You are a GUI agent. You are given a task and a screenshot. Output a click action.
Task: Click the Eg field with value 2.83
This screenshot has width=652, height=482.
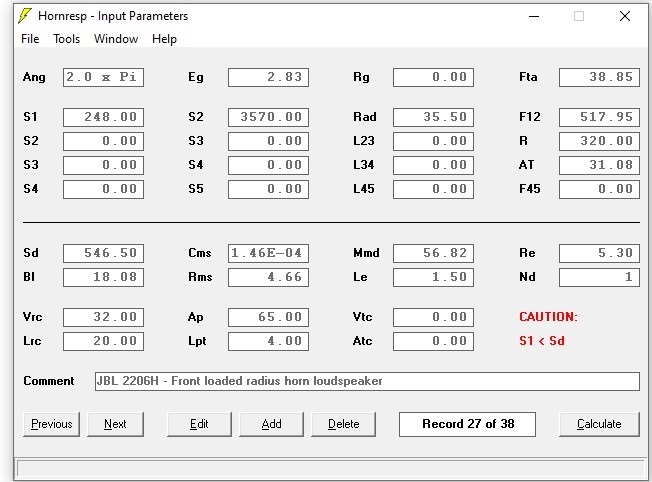coord(268,77)
